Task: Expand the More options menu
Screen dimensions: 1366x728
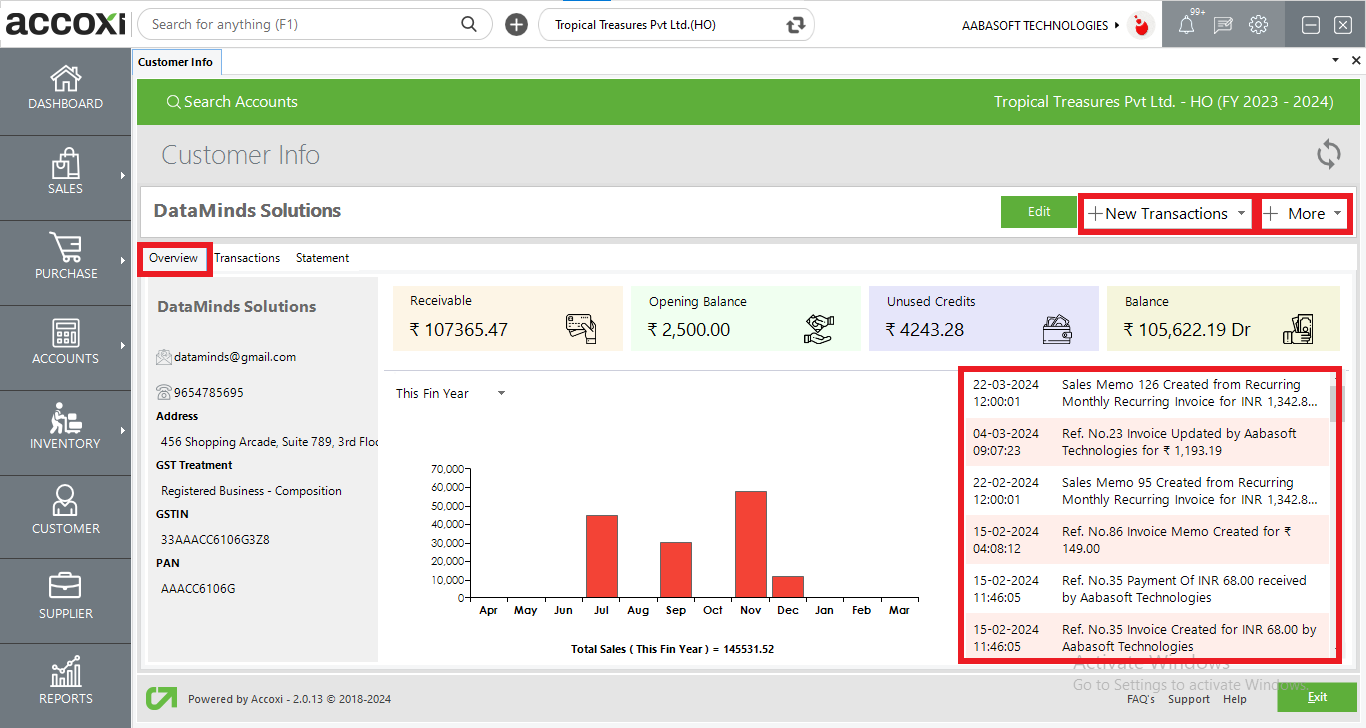Action: 1304,213
